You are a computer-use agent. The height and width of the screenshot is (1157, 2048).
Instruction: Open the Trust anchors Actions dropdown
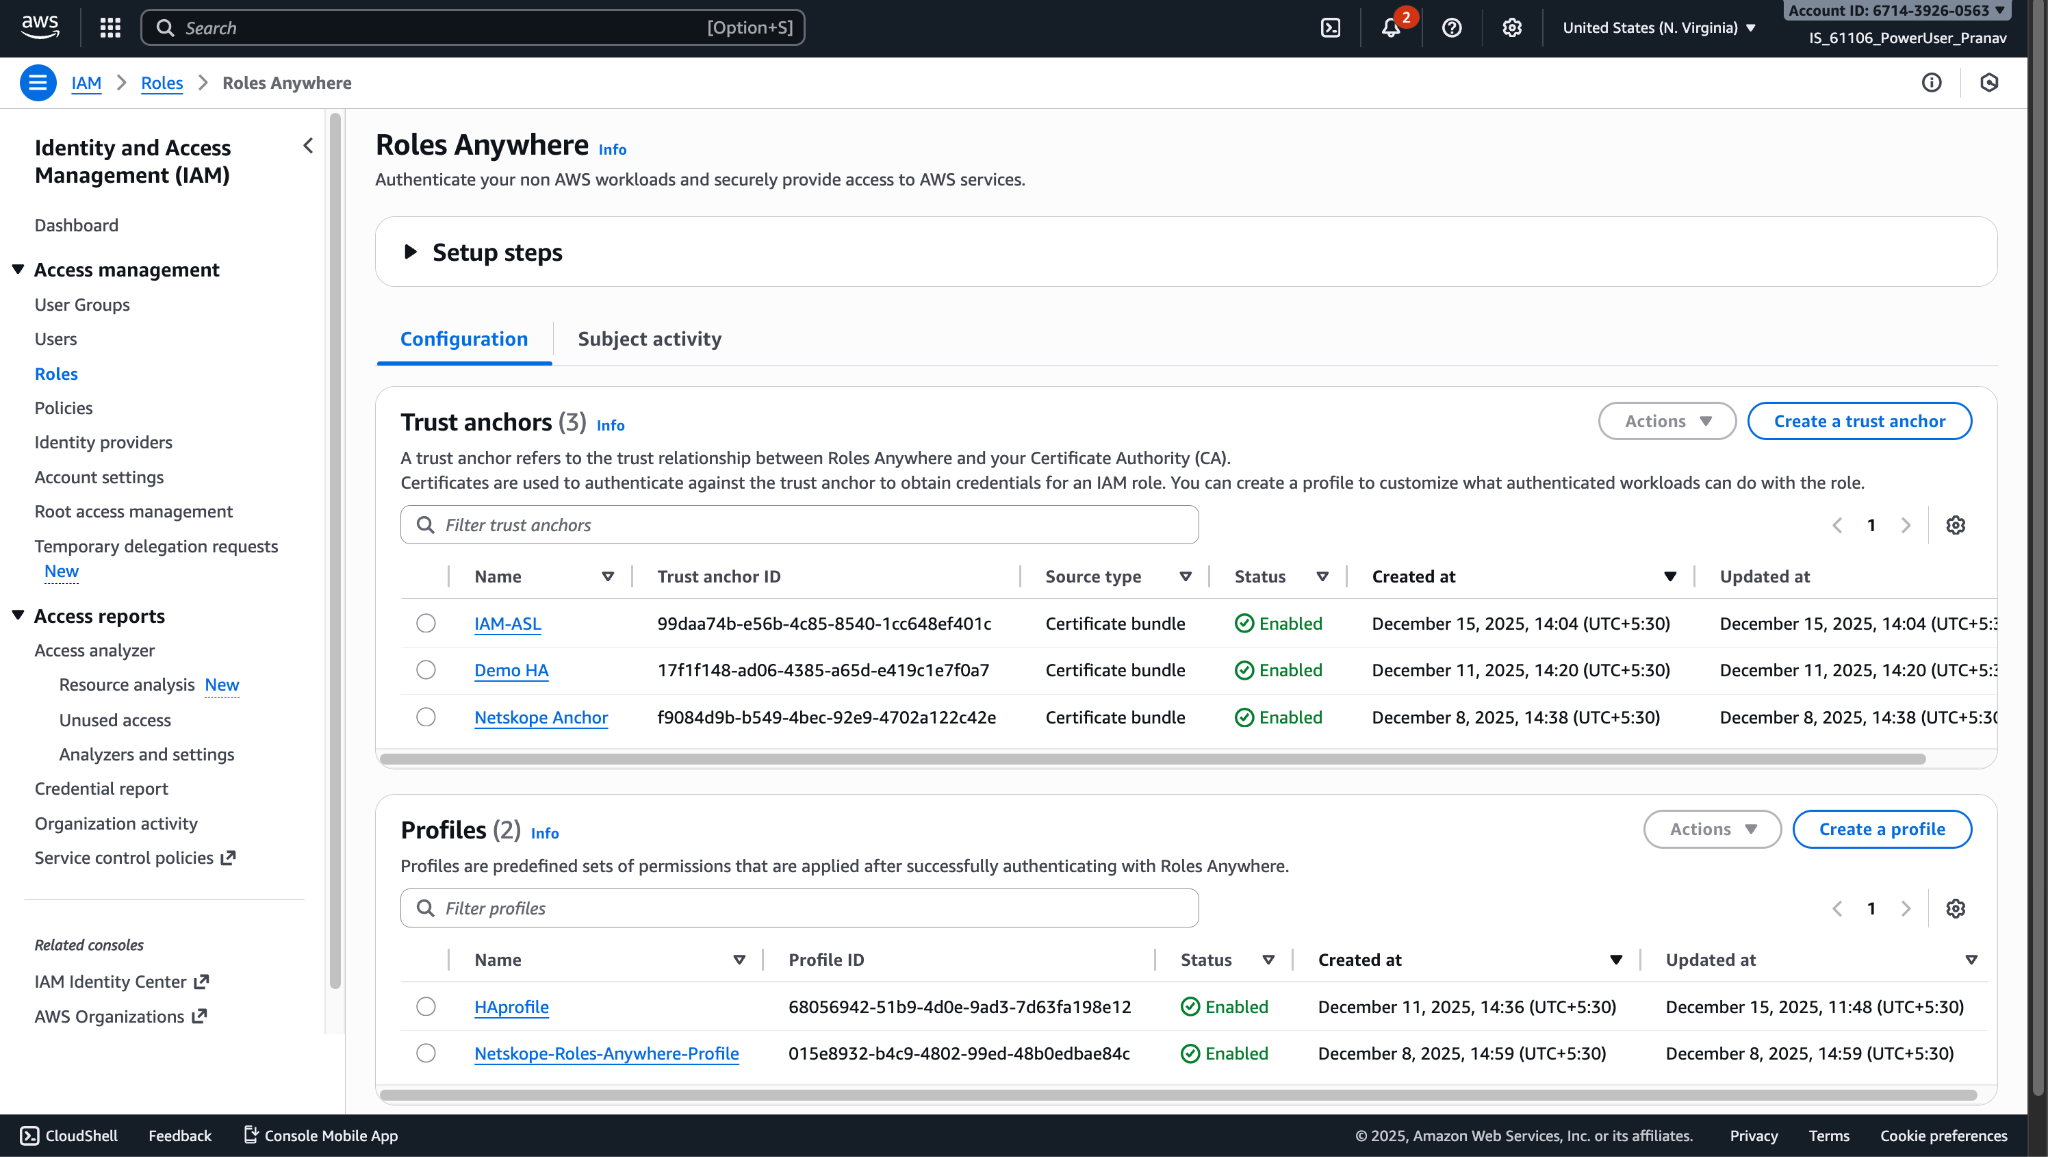1668,421
